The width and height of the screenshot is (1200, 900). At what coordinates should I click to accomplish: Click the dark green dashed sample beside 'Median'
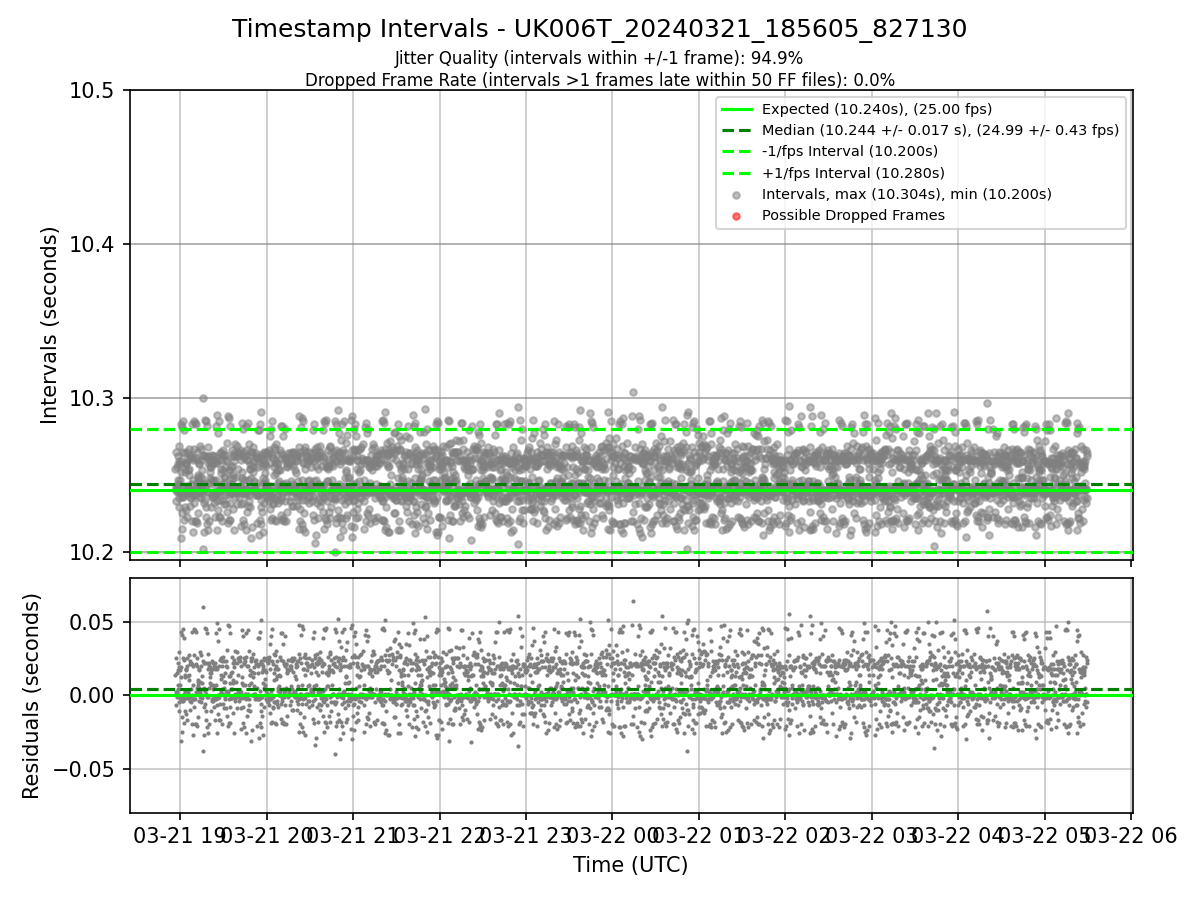point(737,130)
